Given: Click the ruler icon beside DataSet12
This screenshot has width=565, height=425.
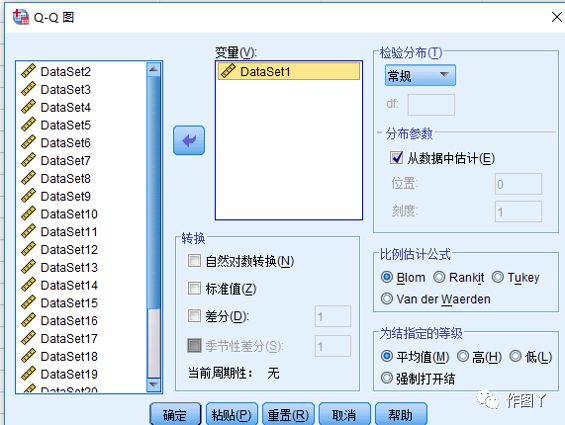Looking at the screenshot, I should [28, 249].
